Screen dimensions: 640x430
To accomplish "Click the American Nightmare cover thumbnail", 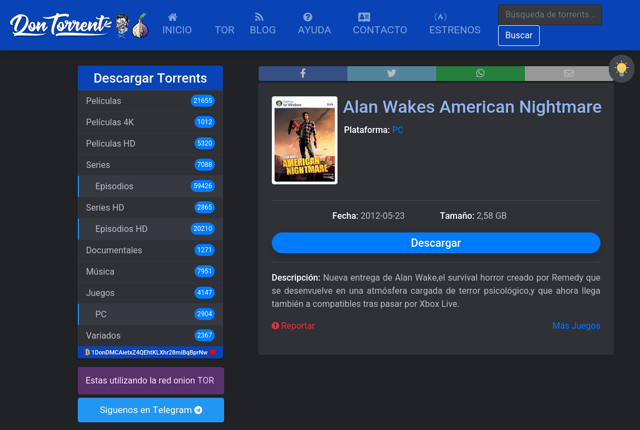I will [304, 140].
